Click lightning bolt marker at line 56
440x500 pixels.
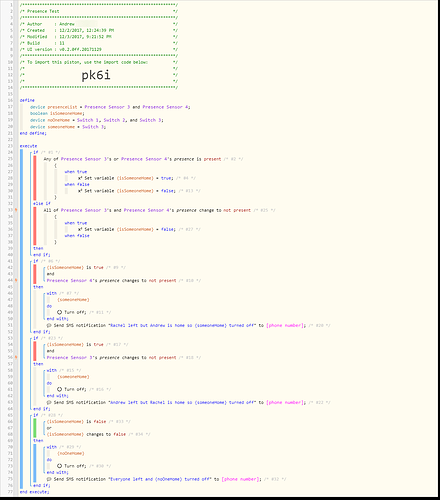pyautogui.click(x=16, y=357)
